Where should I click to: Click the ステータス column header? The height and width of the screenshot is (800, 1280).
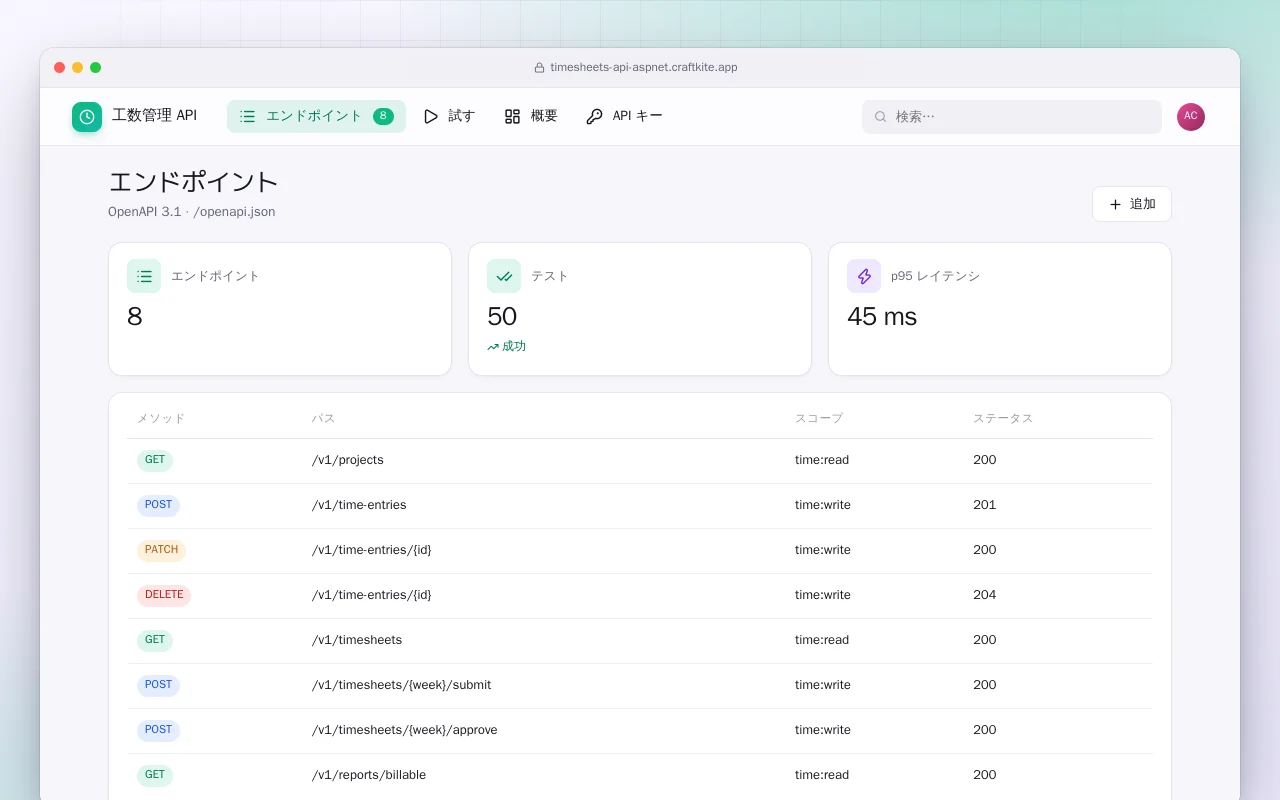coord(1003,419)
